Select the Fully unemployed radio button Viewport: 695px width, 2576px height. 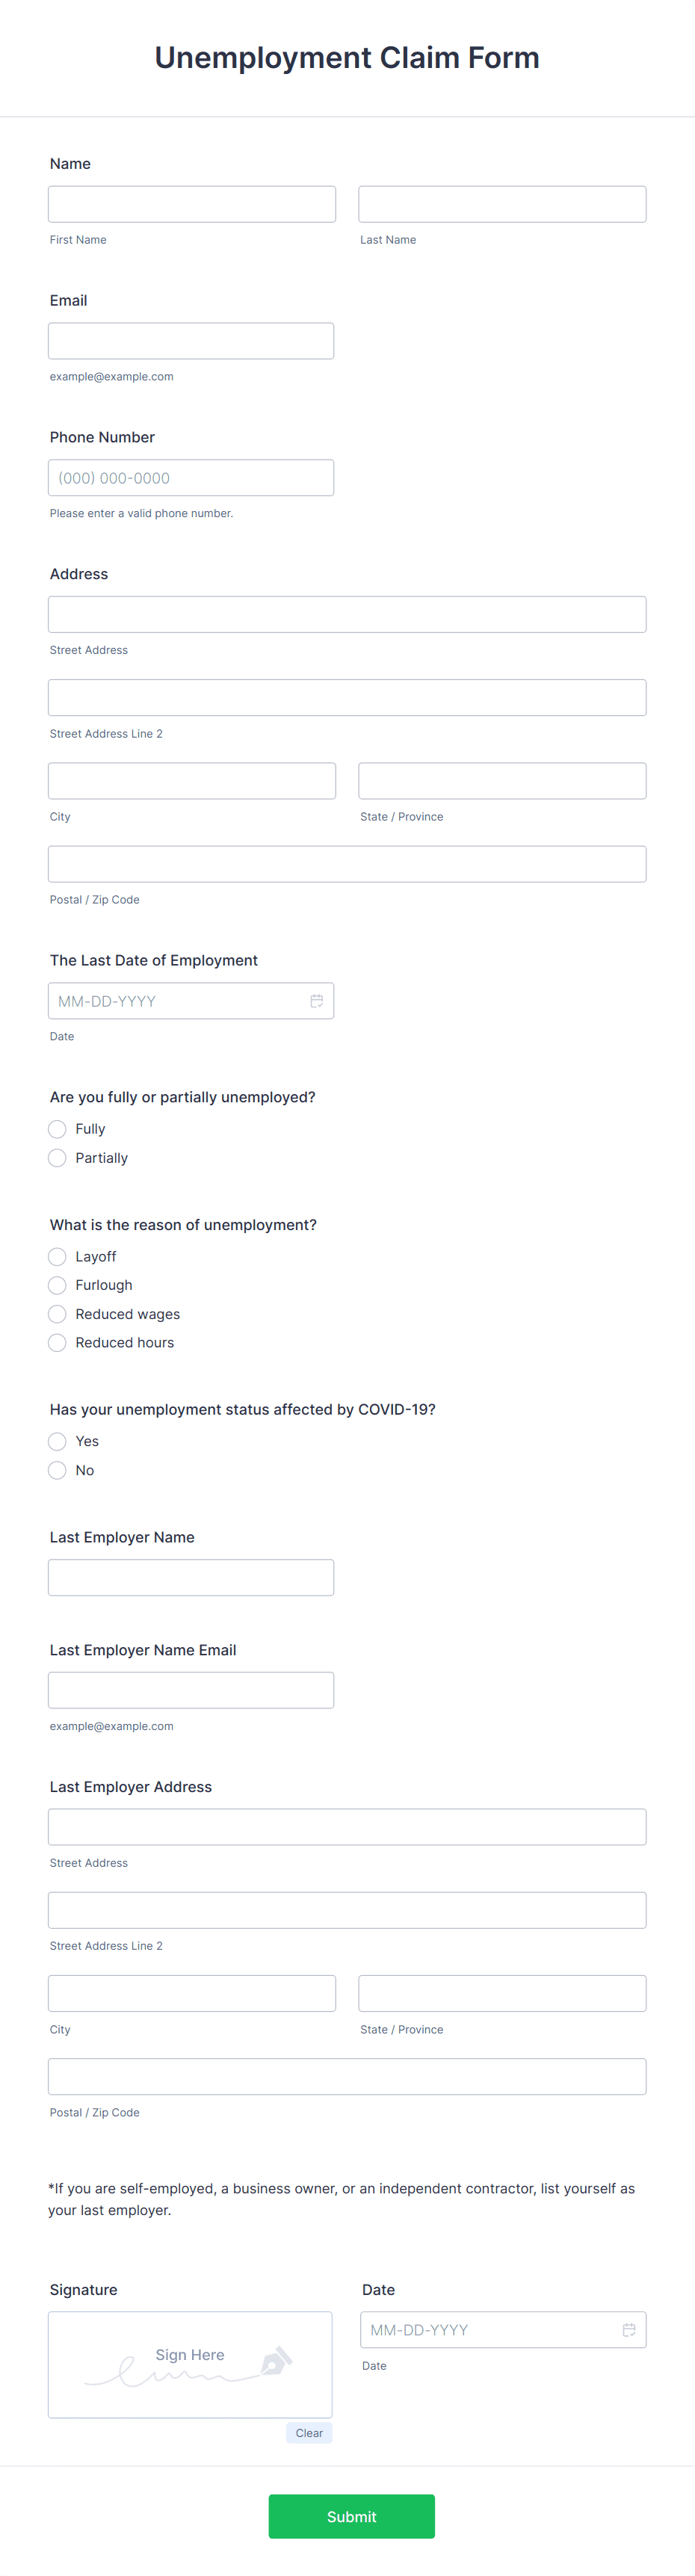coord(57,1129)
